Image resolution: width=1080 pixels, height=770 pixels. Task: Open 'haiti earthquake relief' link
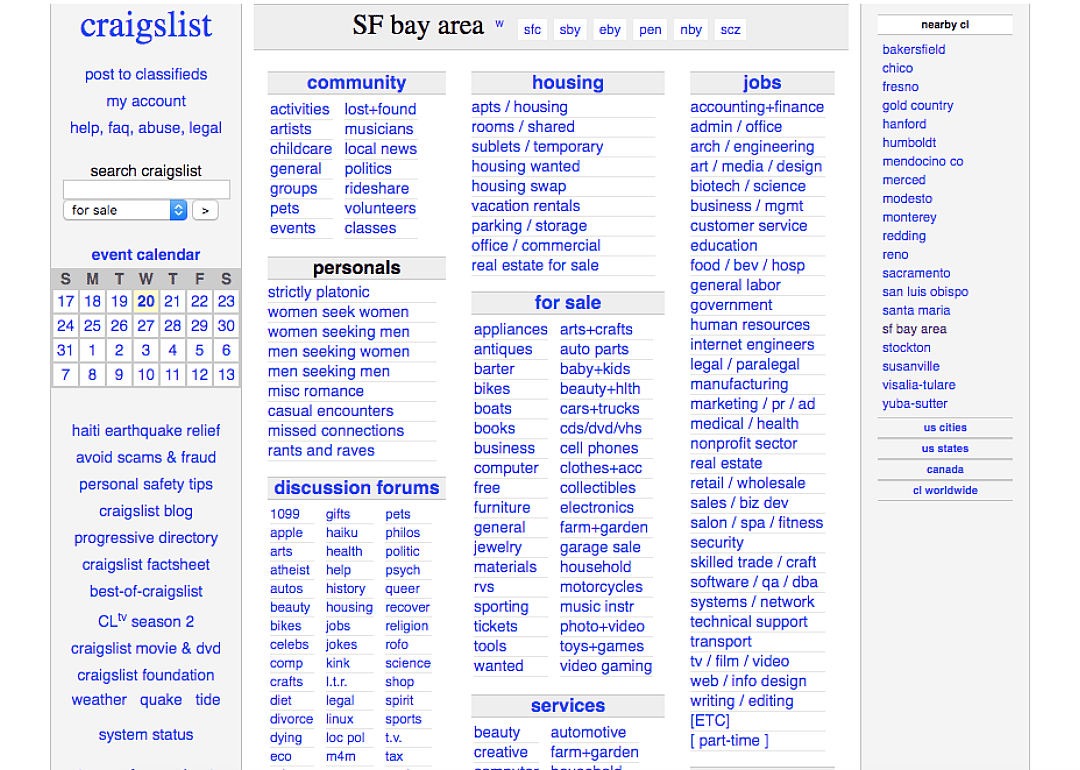(146, 431)
